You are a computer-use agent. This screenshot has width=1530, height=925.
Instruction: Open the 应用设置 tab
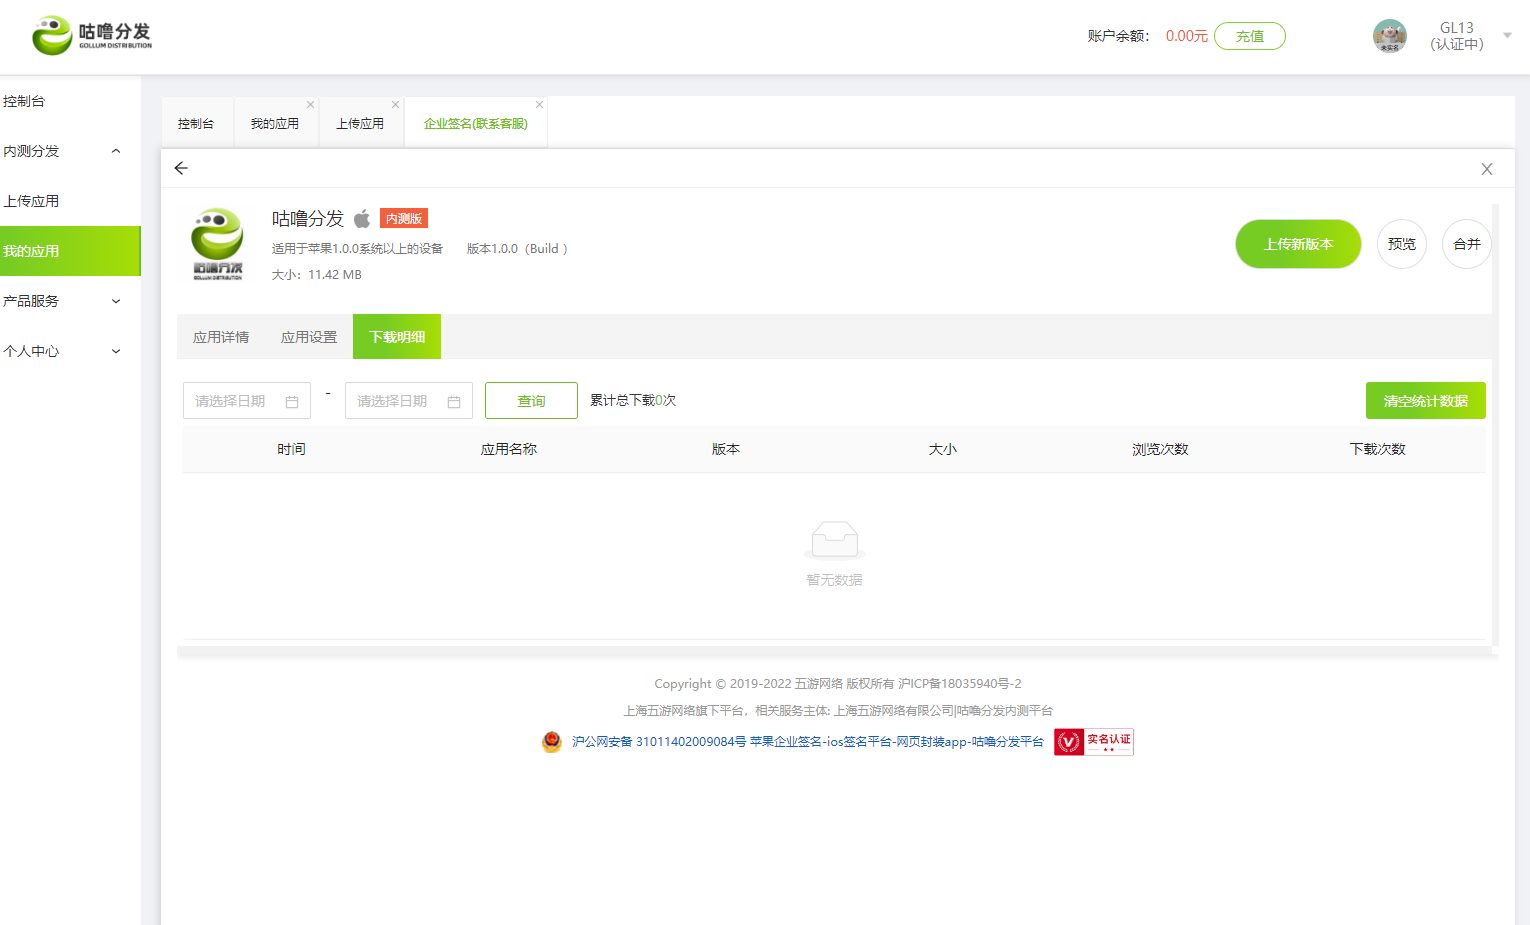[x=309, y=337]
